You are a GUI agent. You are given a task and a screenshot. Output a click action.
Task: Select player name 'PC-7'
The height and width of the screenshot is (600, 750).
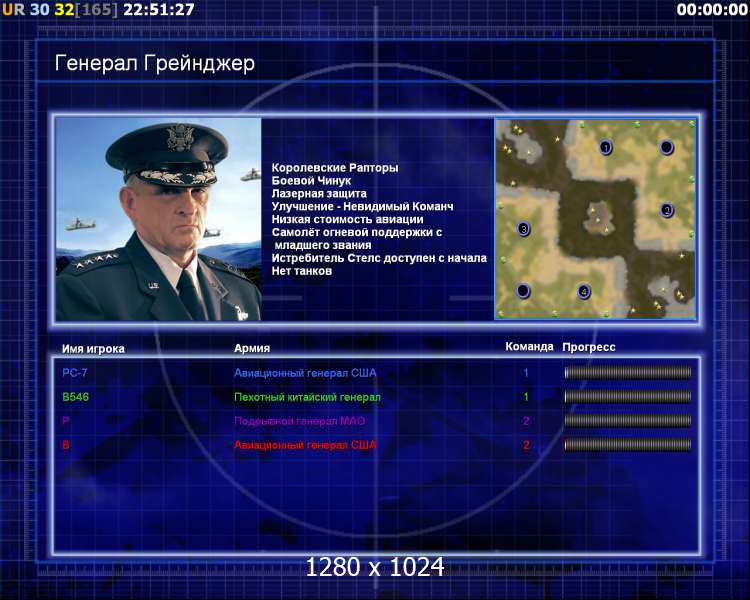75,373
